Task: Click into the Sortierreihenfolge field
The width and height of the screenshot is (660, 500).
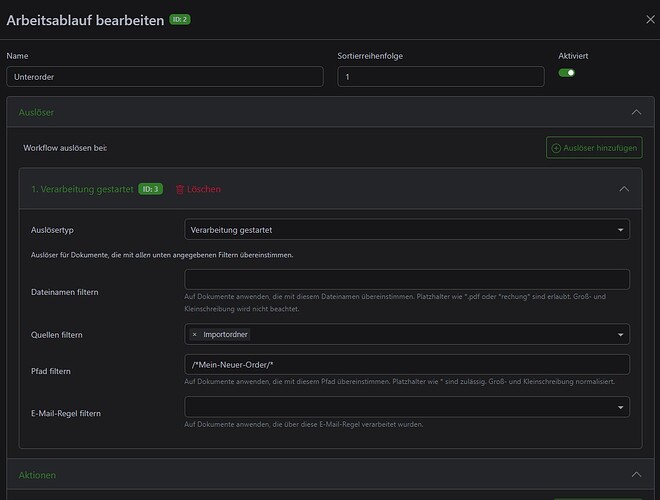Action: coord(440,77)
